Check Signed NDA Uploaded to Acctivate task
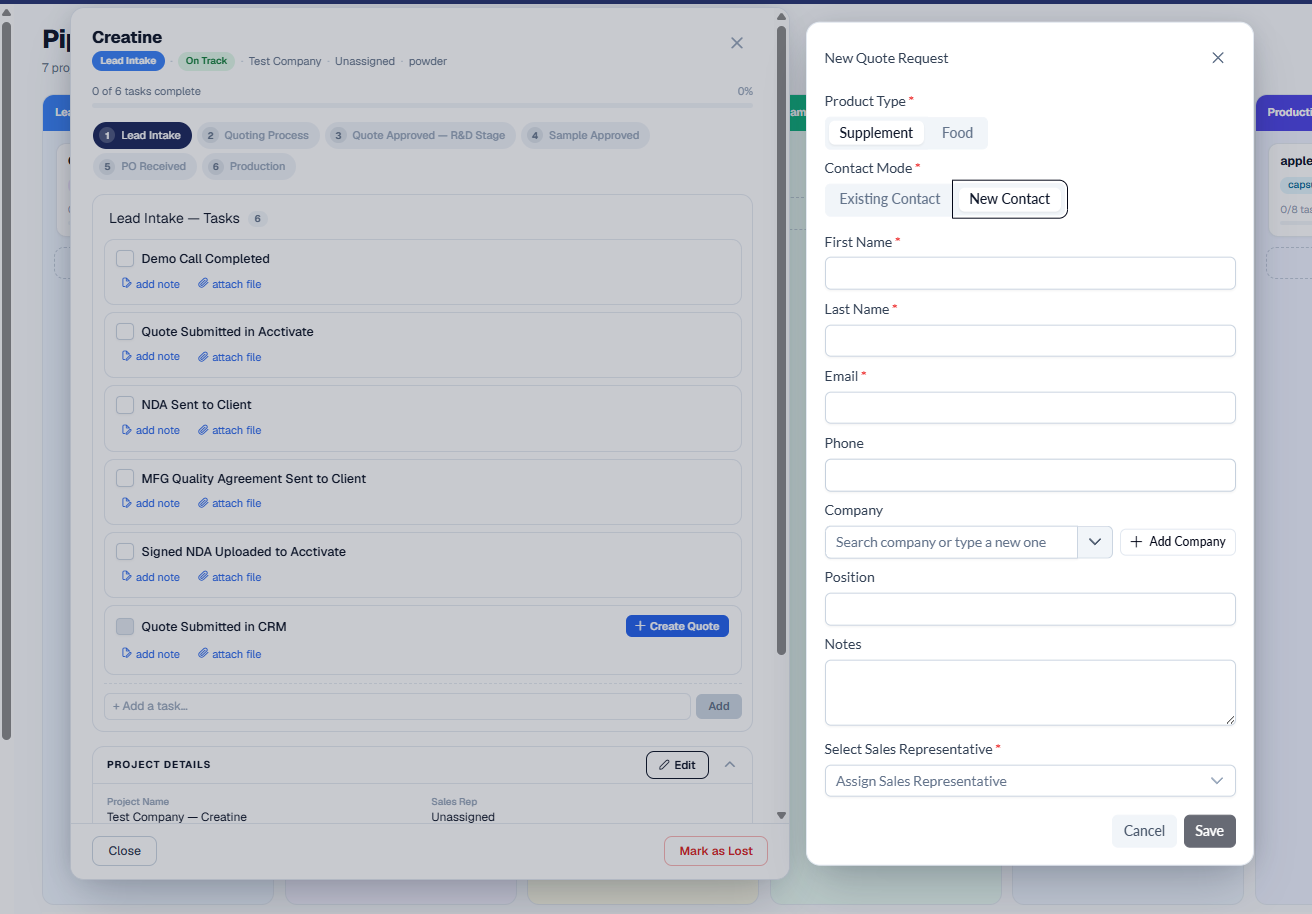 coord(125,551)
